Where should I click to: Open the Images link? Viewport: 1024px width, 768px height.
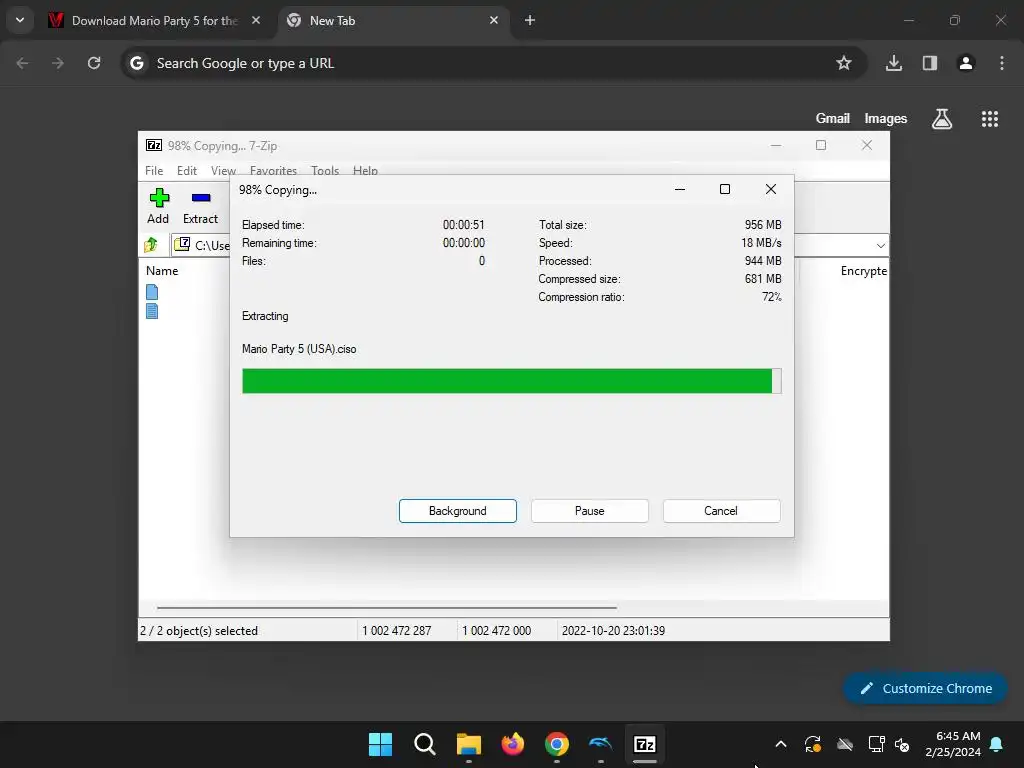886,118
